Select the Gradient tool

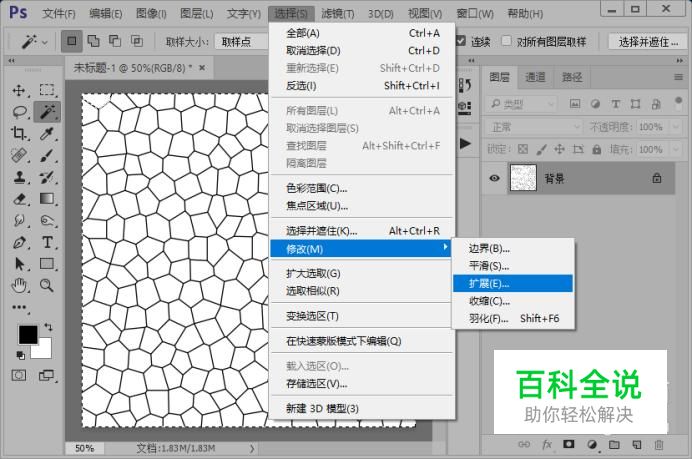[x=46, y=199]
